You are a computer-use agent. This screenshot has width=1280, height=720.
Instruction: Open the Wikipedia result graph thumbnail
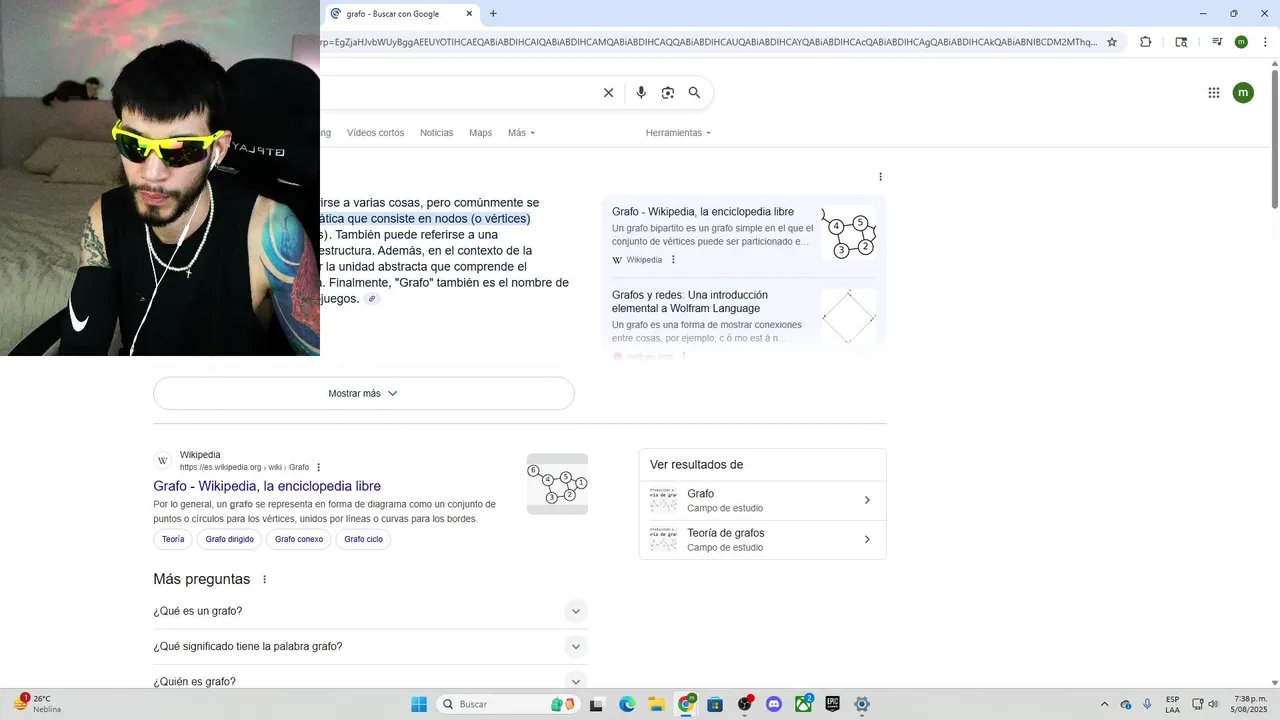[x=557, y=484]
